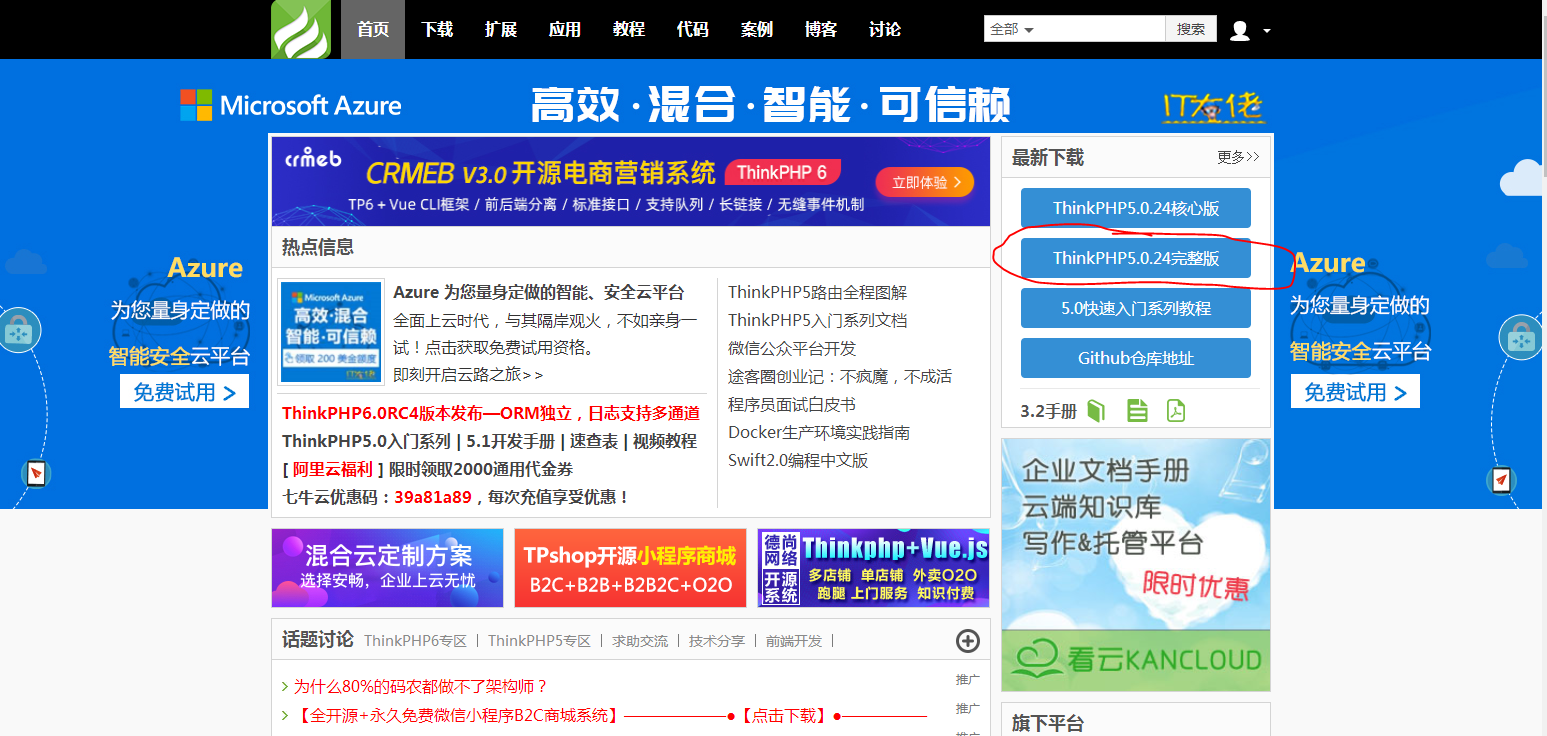Open the green book 3.2 manual icon
1547x736 pixels.
[1096, 410]
